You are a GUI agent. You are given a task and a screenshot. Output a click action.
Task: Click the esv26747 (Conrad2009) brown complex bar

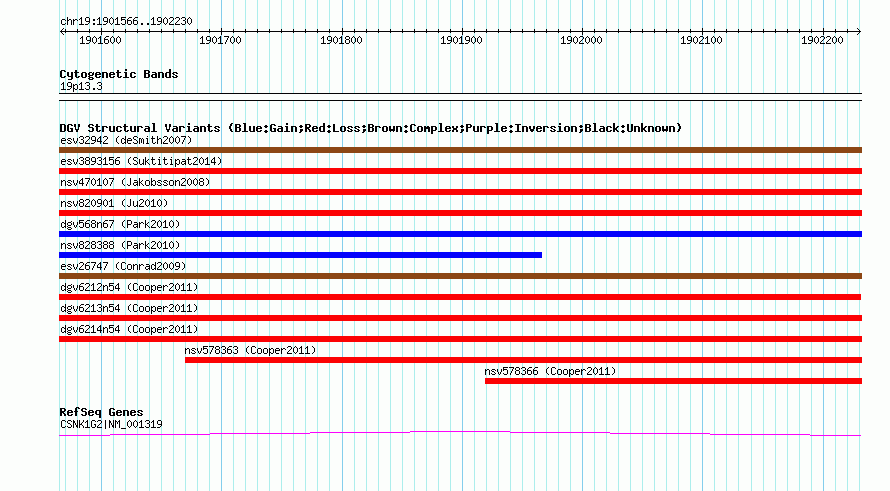pos(460,276)
